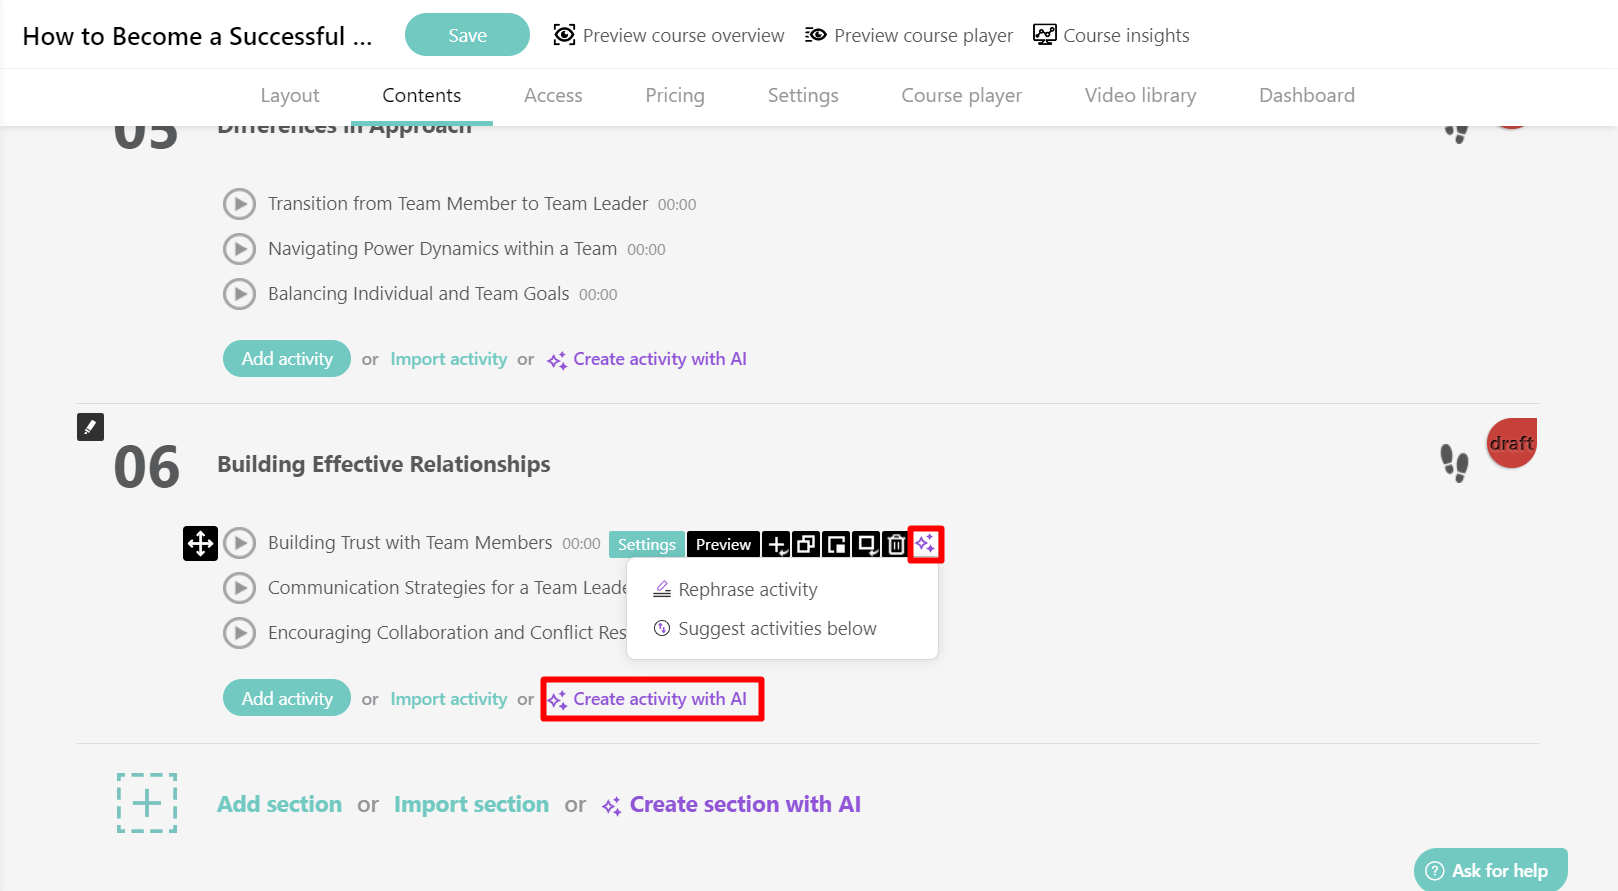Click the plus icon in the activity toolbar
Screen dimensions: 1618x891
[x=776, y=544]
